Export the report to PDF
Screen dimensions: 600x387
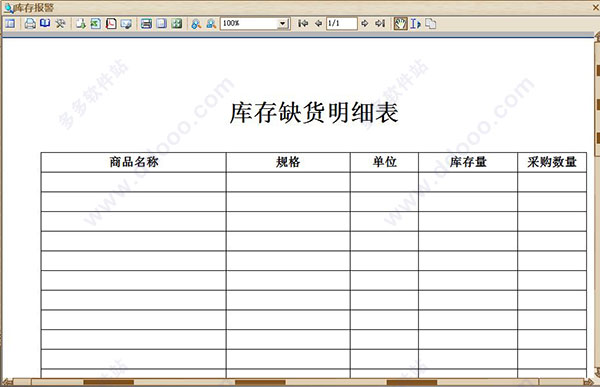pyautogui.click(x=111, y=24)
